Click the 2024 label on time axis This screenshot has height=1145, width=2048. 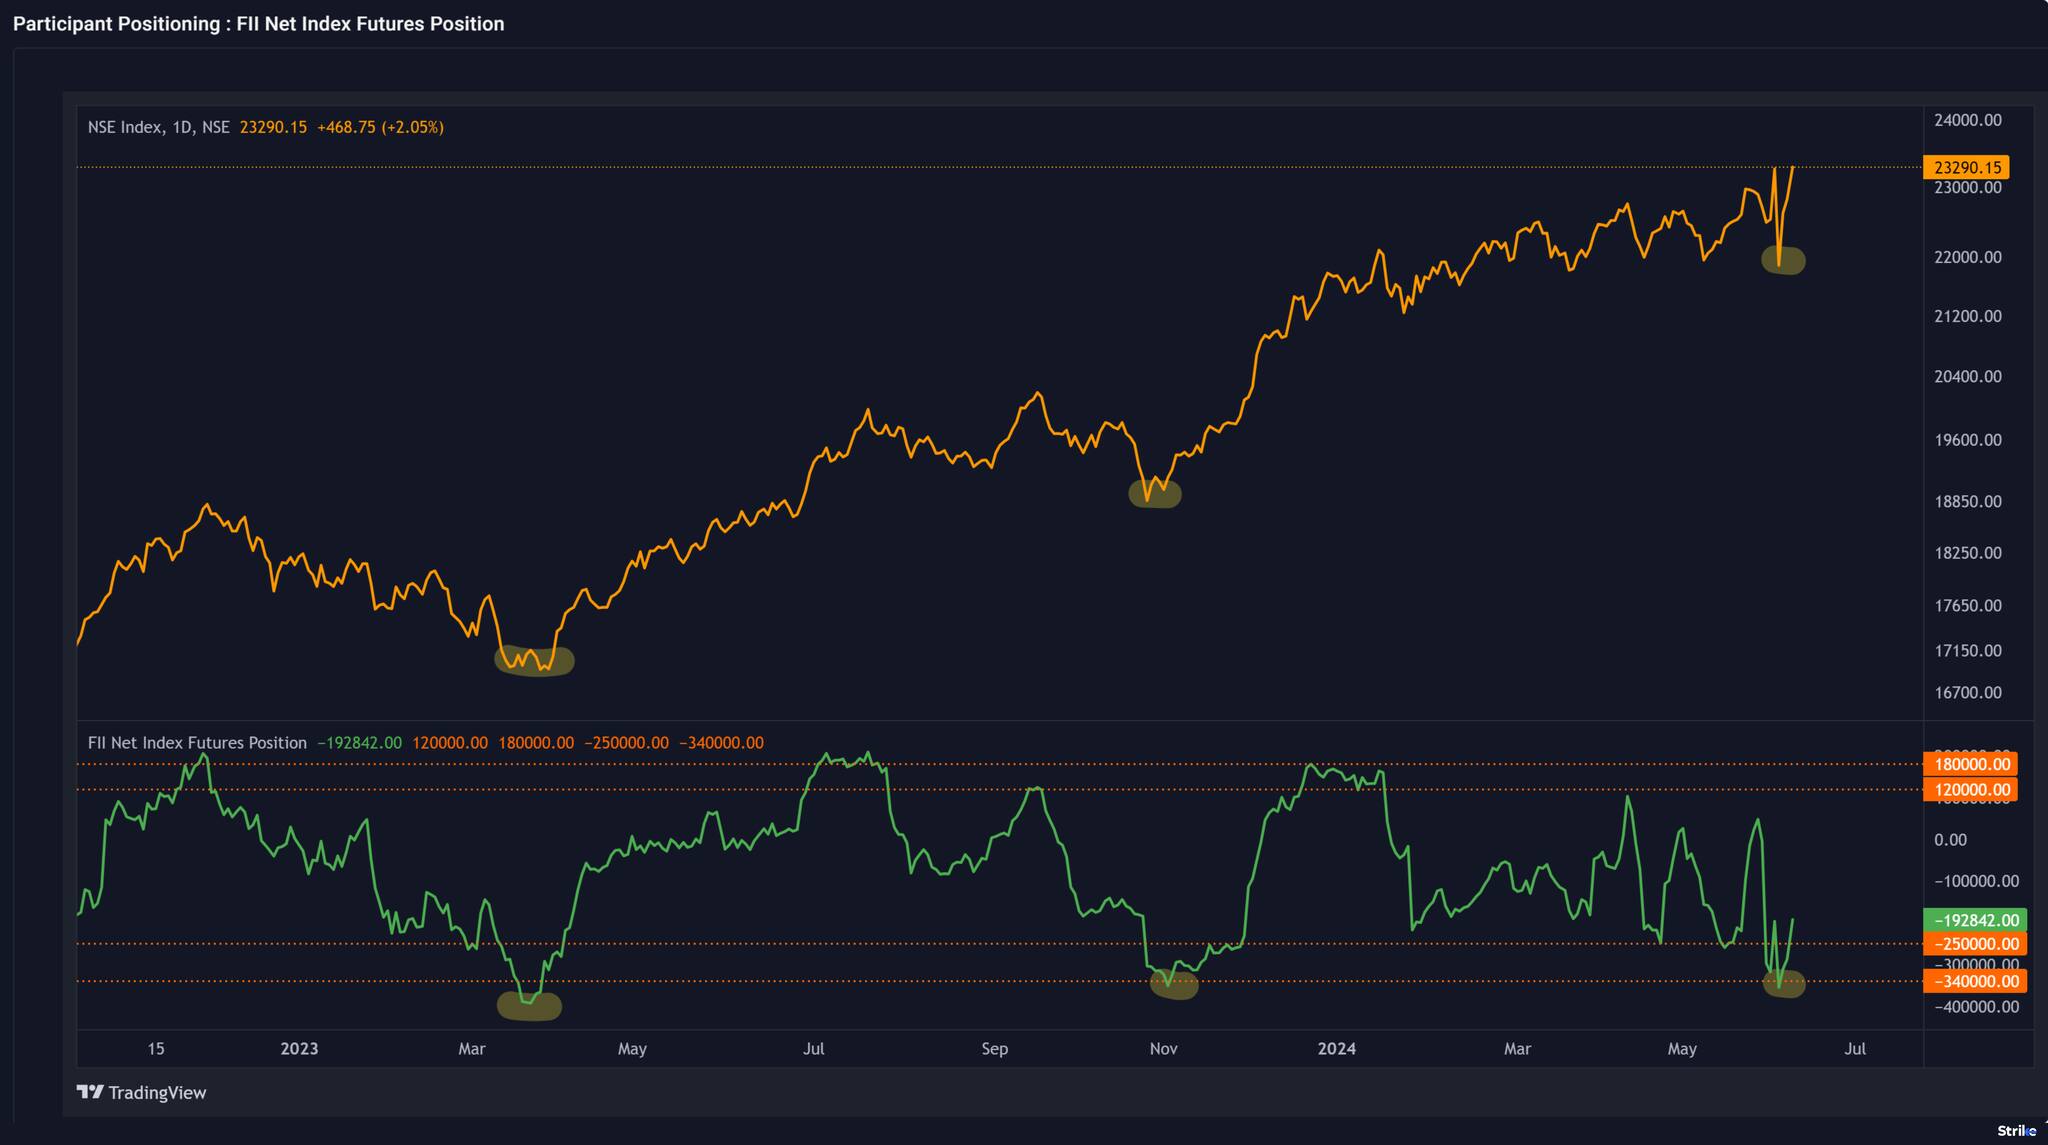click(x=1337, y=1049)
